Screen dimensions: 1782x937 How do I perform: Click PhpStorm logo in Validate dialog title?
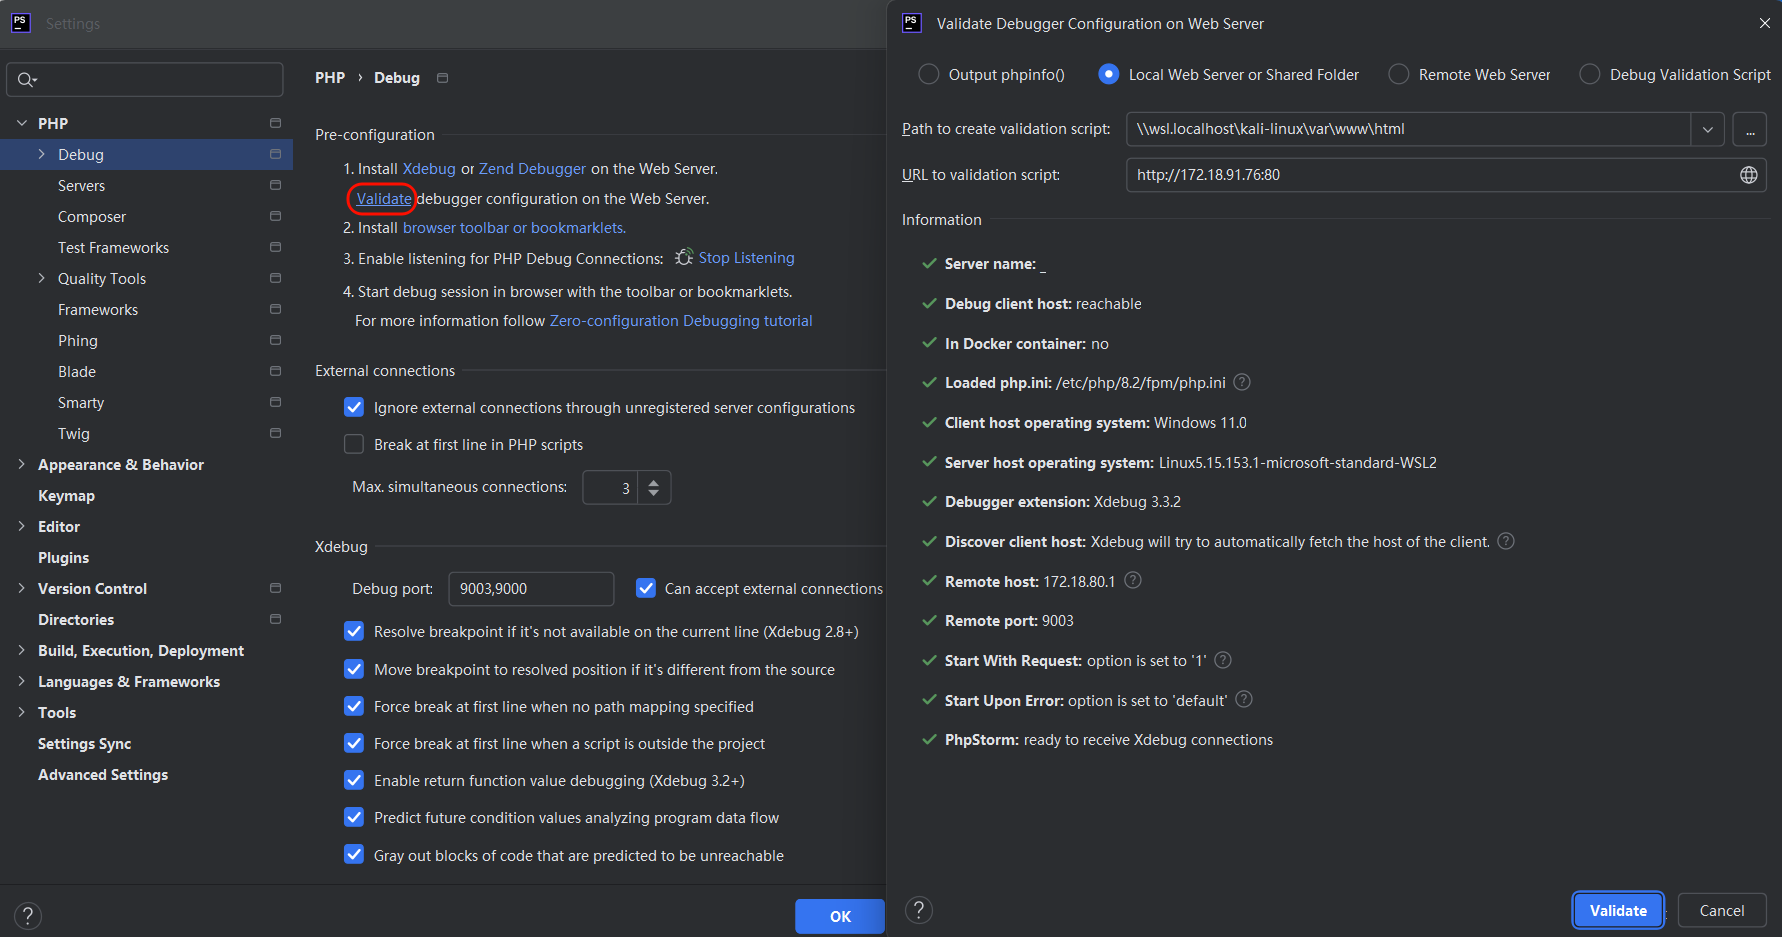[x=911, y=23]
